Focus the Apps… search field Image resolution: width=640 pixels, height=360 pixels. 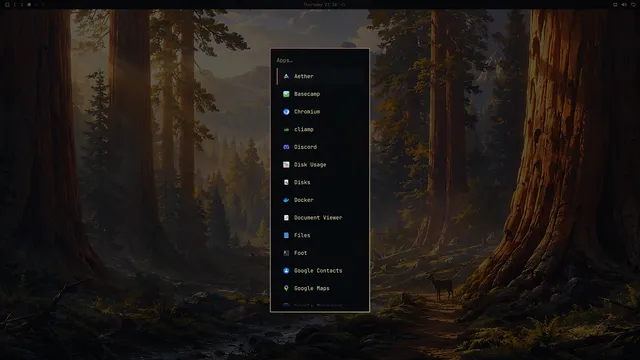(320, 60)
